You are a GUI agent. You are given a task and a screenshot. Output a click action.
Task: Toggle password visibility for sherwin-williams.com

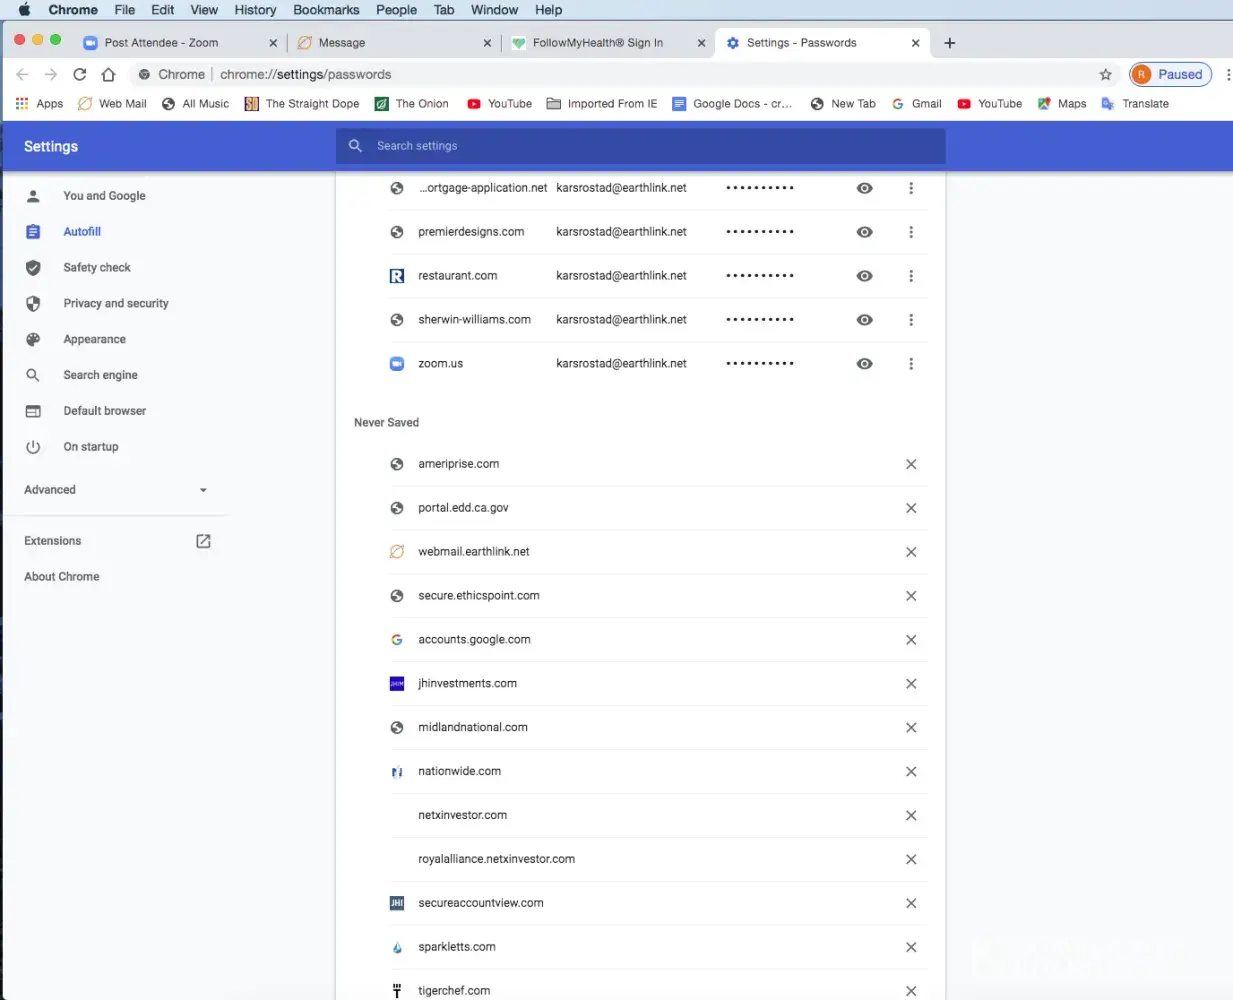pyautogui.click(x=864, y=320)
